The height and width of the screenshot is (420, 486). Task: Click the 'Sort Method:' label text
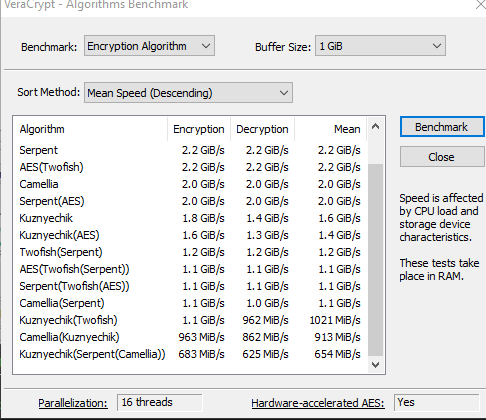(x=49, y=92)
